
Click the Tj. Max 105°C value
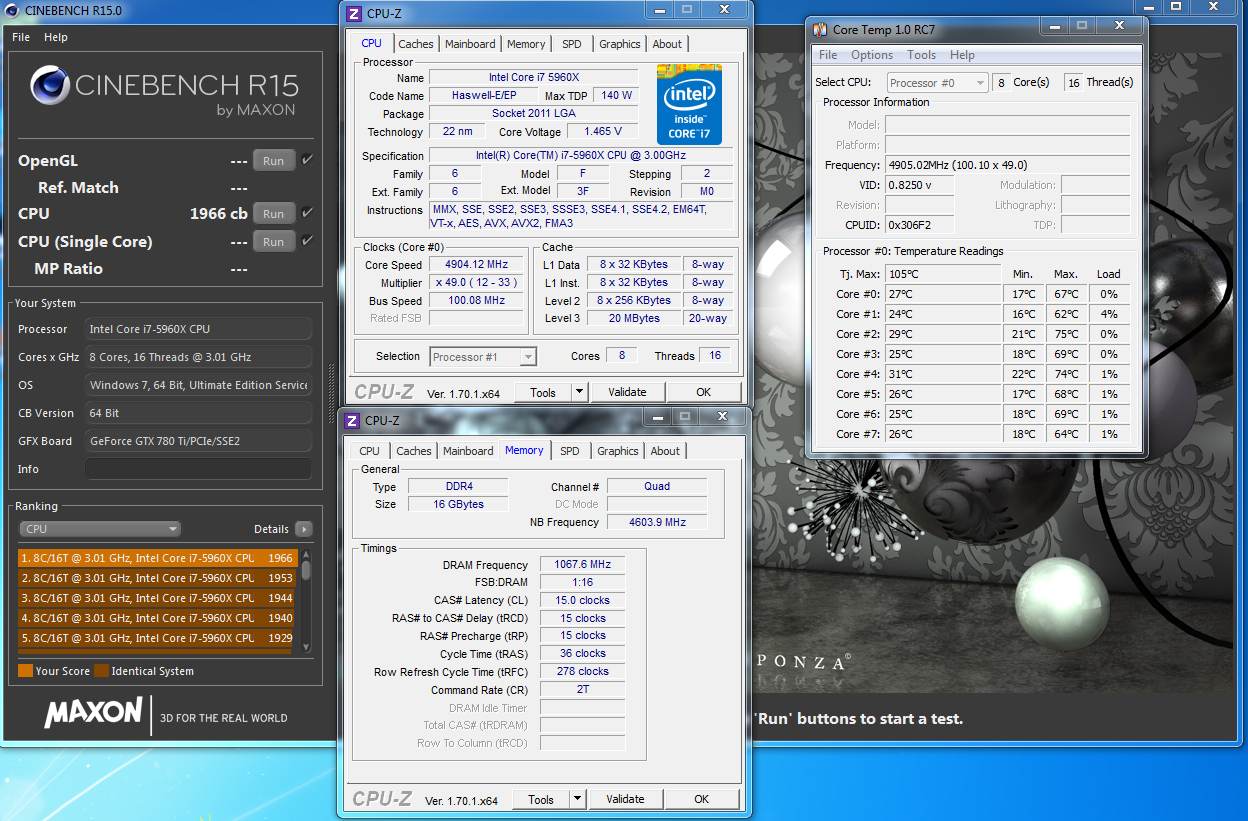943,274
